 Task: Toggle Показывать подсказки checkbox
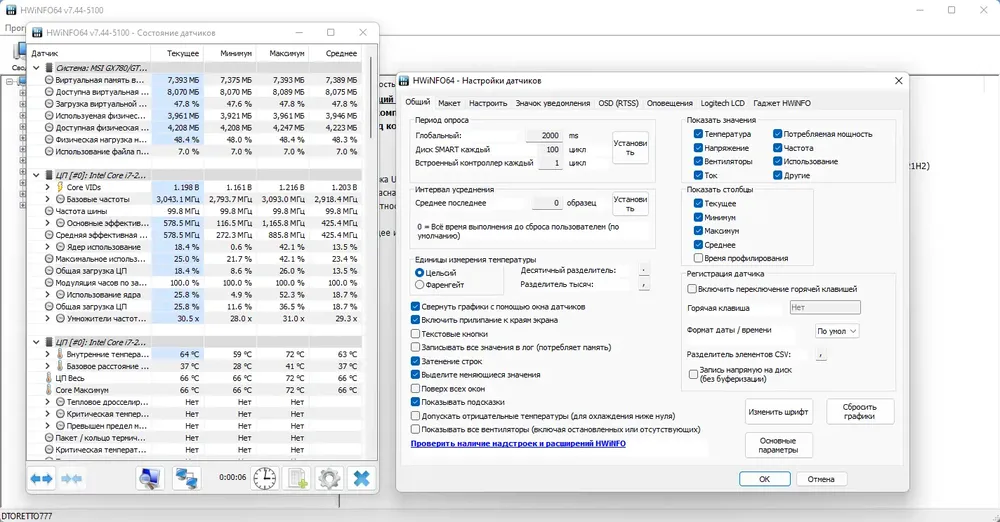click(x=415, y=402)
